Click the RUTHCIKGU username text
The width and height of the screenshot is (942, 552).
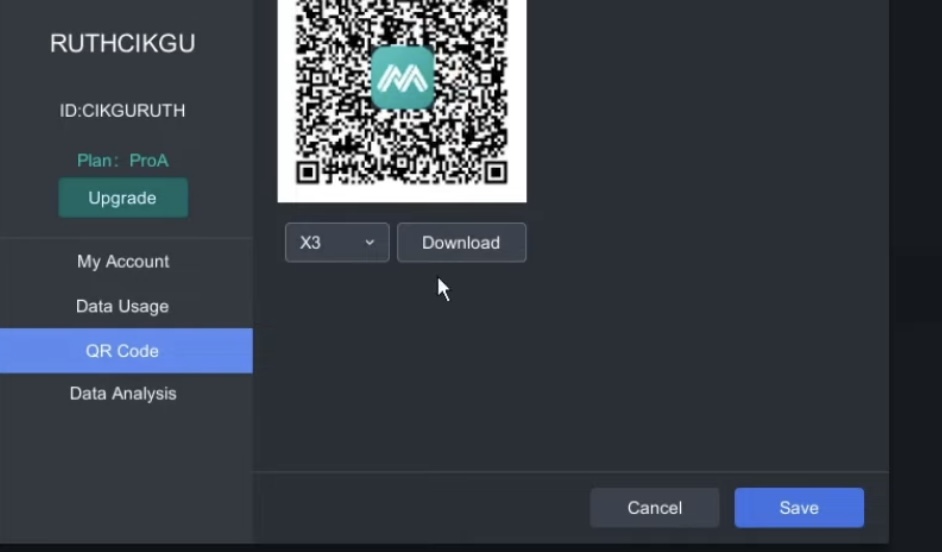tap(123, 43)
